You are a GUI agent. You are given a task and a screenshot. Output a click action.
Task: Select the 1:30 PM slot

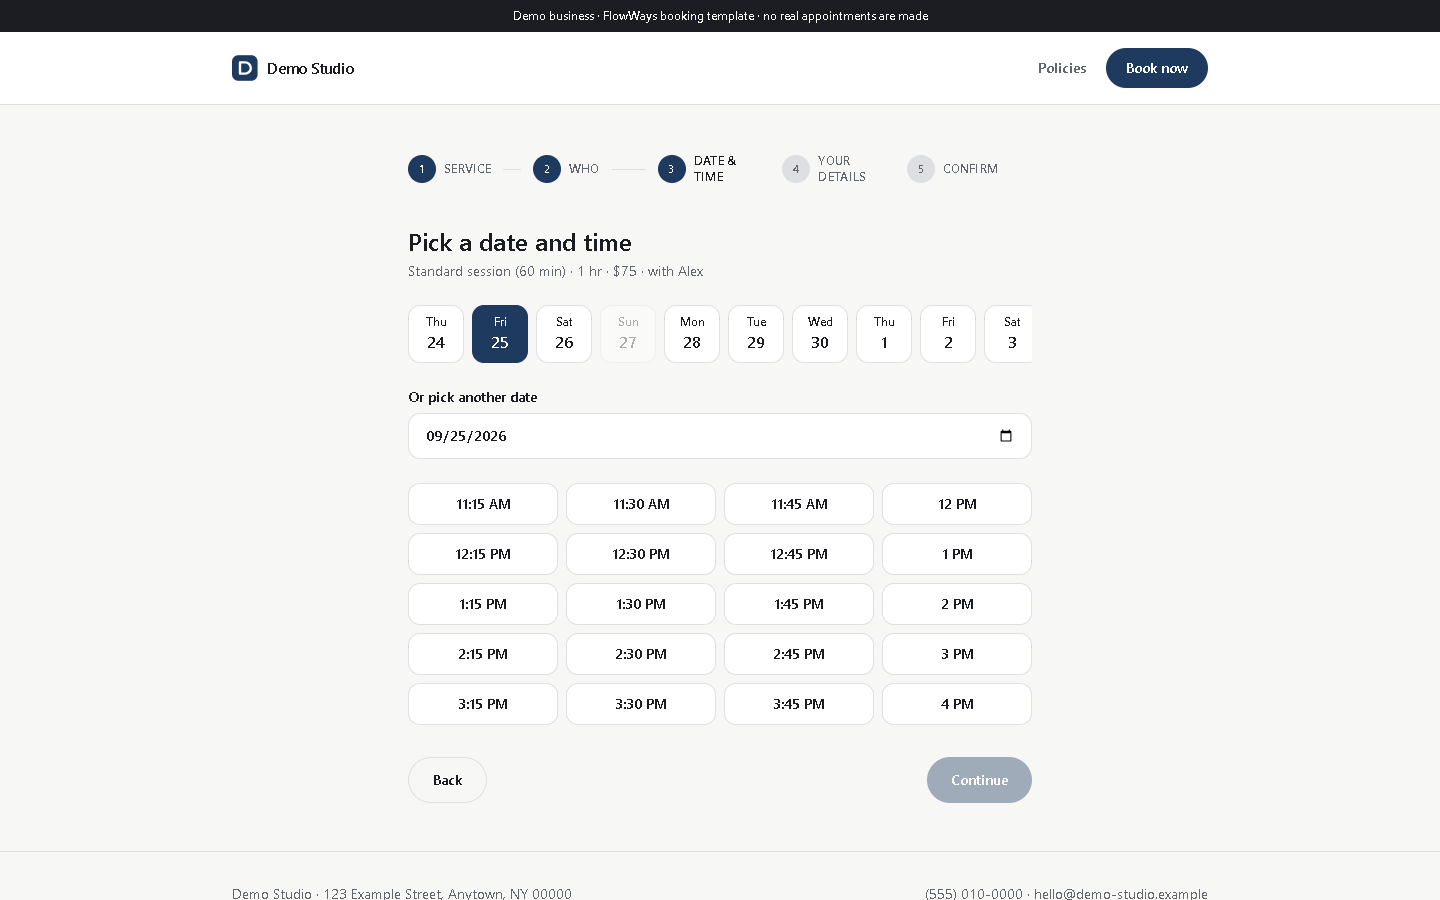[641, 604]
